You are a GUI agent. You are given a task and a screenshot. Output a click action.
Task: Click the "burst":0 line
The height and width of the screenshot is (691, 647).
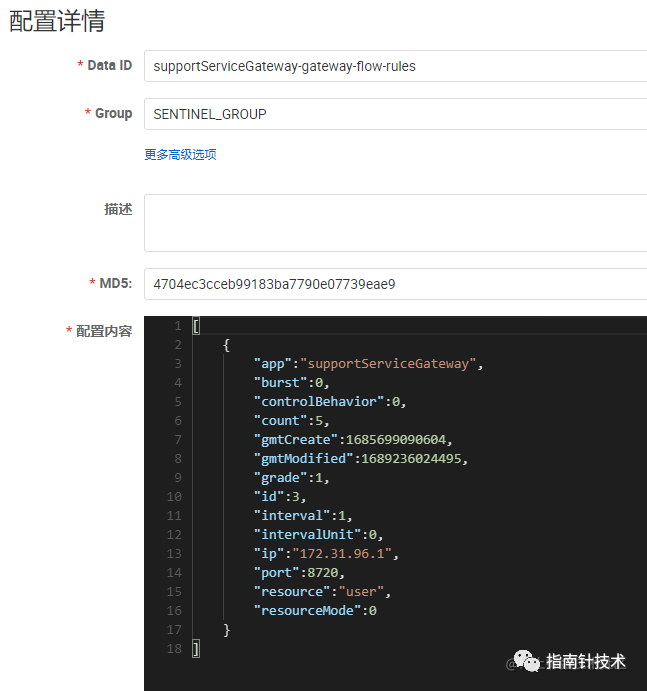point(291,383)
